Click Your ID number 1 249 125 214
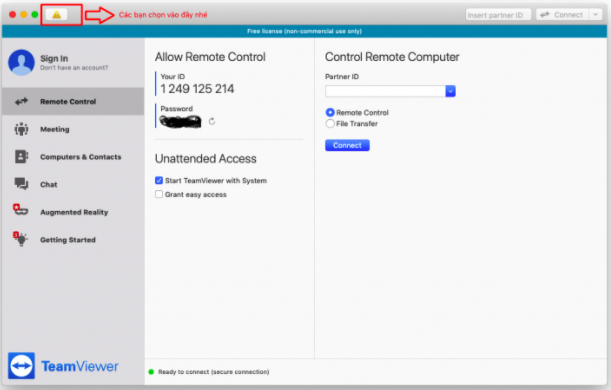 pyautogui.click(x=197, y=89)
